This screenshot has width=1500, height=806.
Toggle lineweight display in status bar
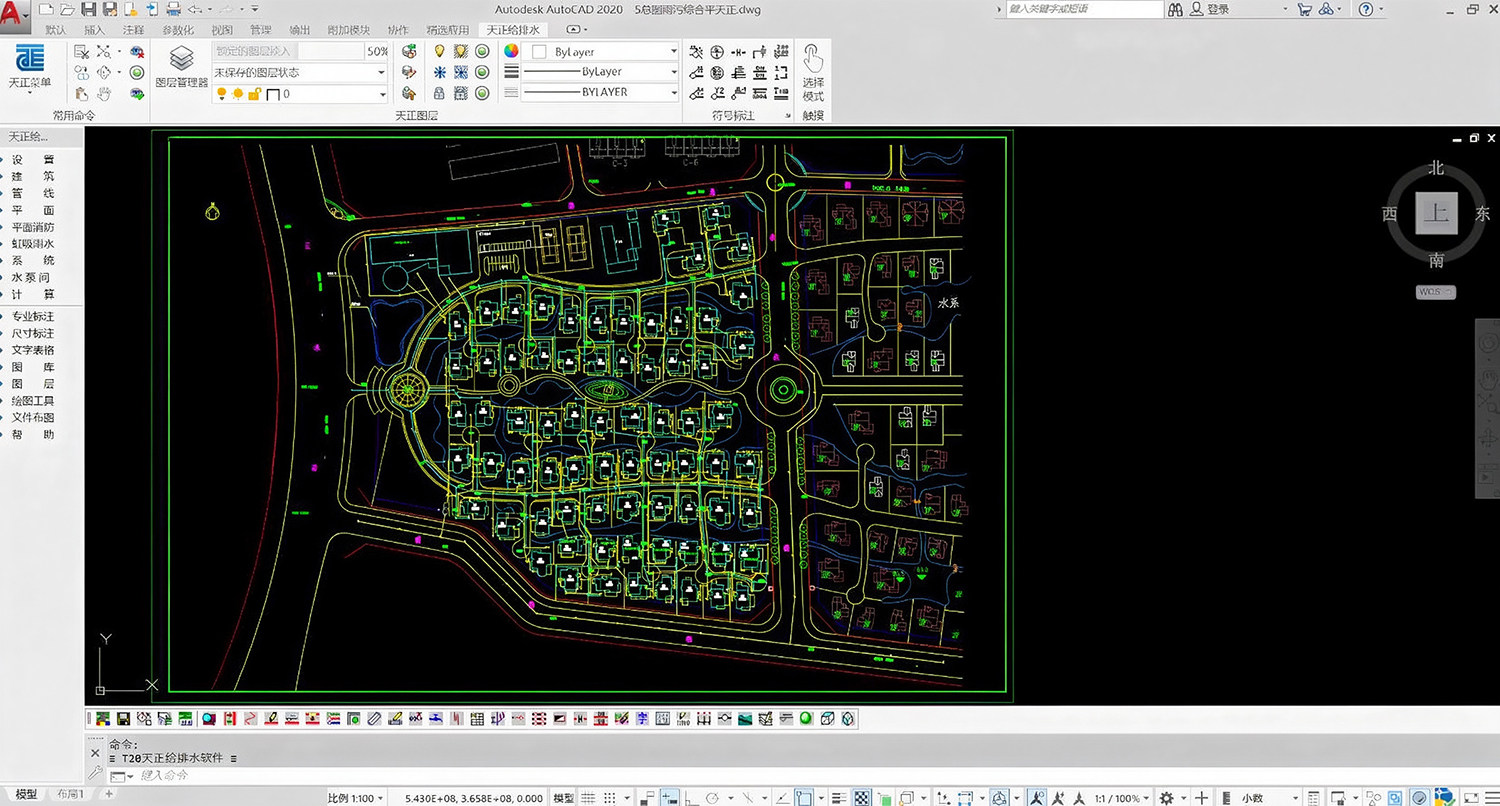(839, 798)
